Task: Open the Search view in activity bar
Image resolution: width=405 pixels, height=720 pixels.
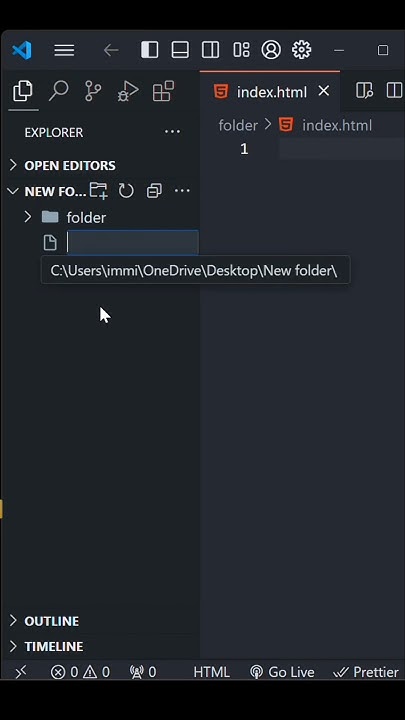Action: [58, 91]
